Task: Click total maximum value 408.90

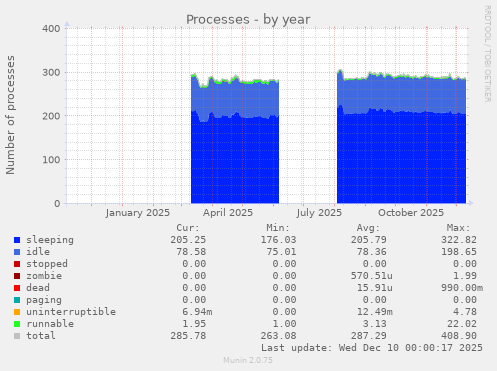Action: (459, 336)
